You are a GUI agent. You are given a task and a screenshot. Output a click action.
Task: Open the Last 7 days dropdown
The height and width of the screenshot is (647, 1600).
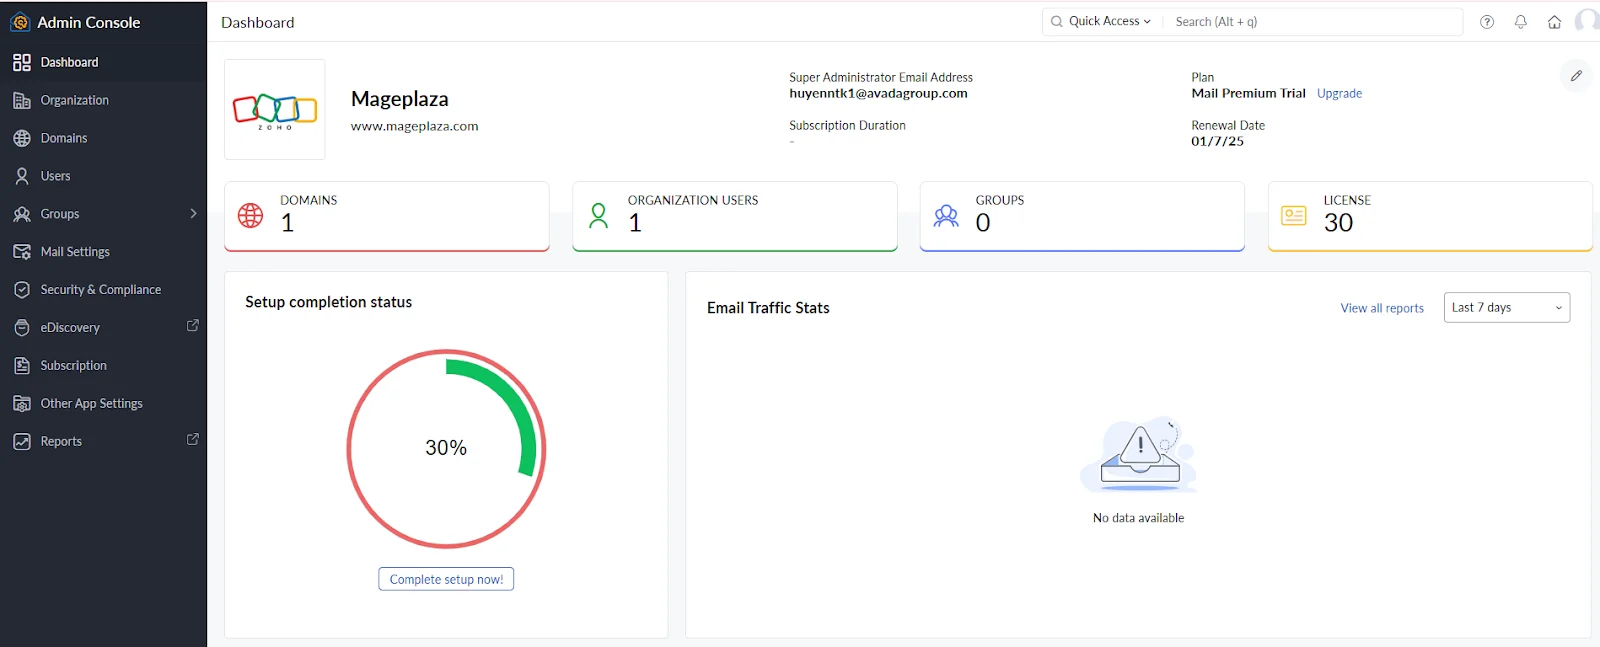[1506, 308]
